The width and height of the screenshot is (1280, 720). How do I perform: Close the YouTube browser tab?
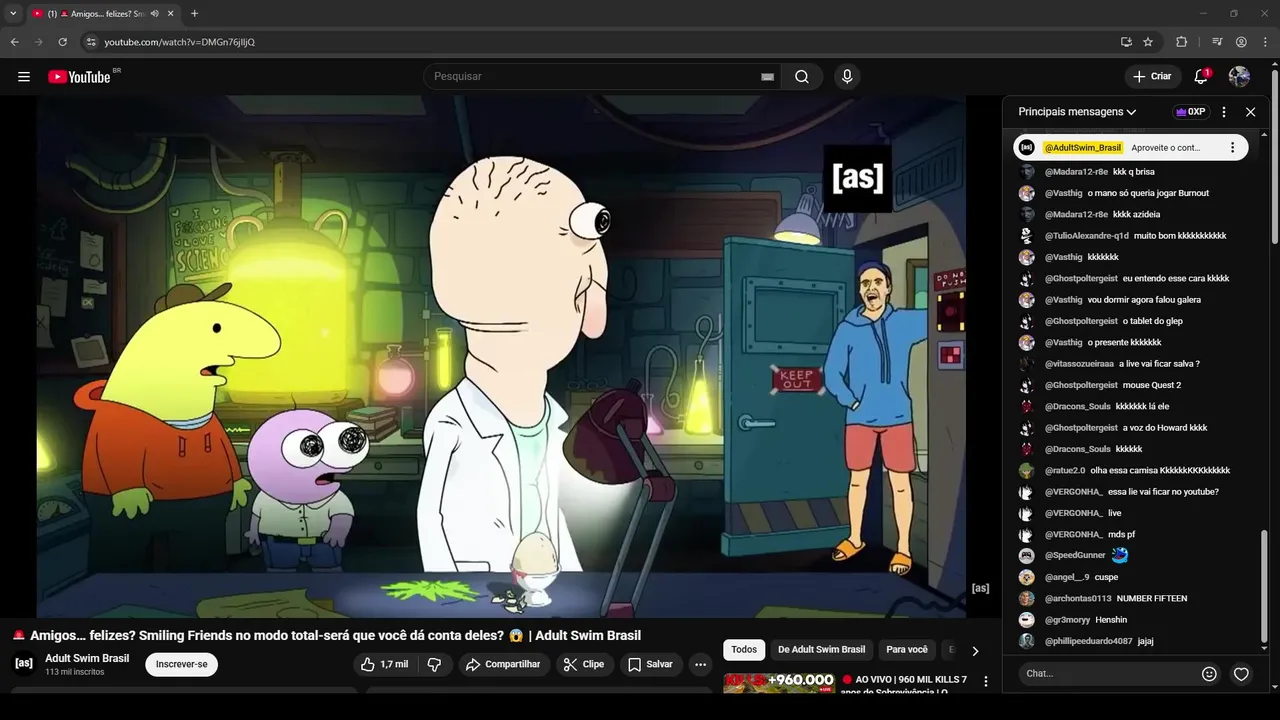[171, 14]
